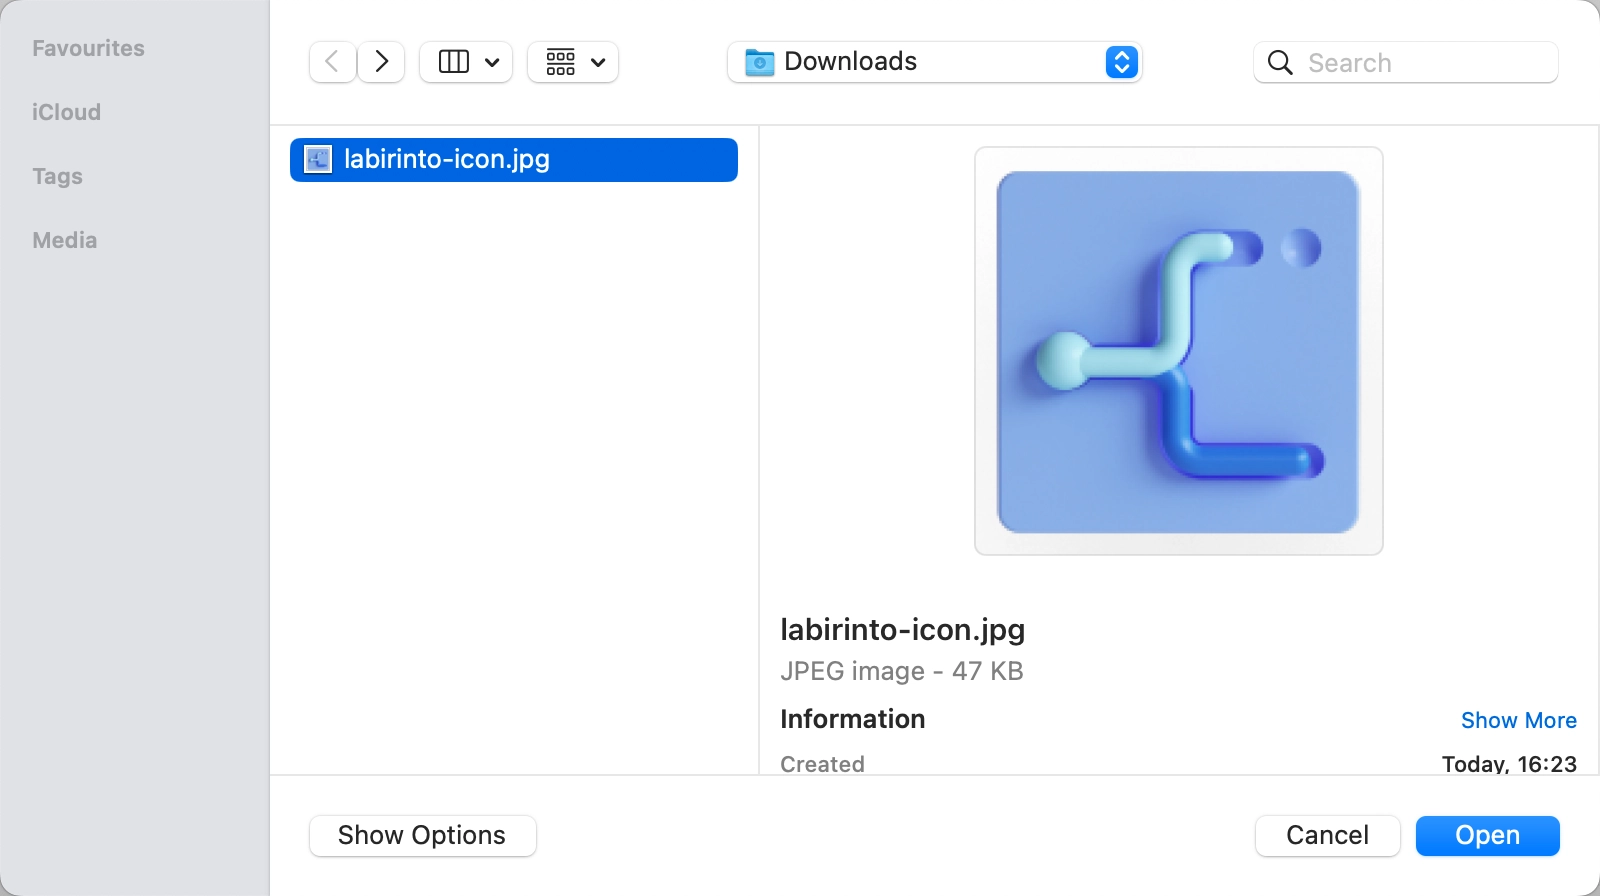Click the Show Options button

[x=423, y=836]
